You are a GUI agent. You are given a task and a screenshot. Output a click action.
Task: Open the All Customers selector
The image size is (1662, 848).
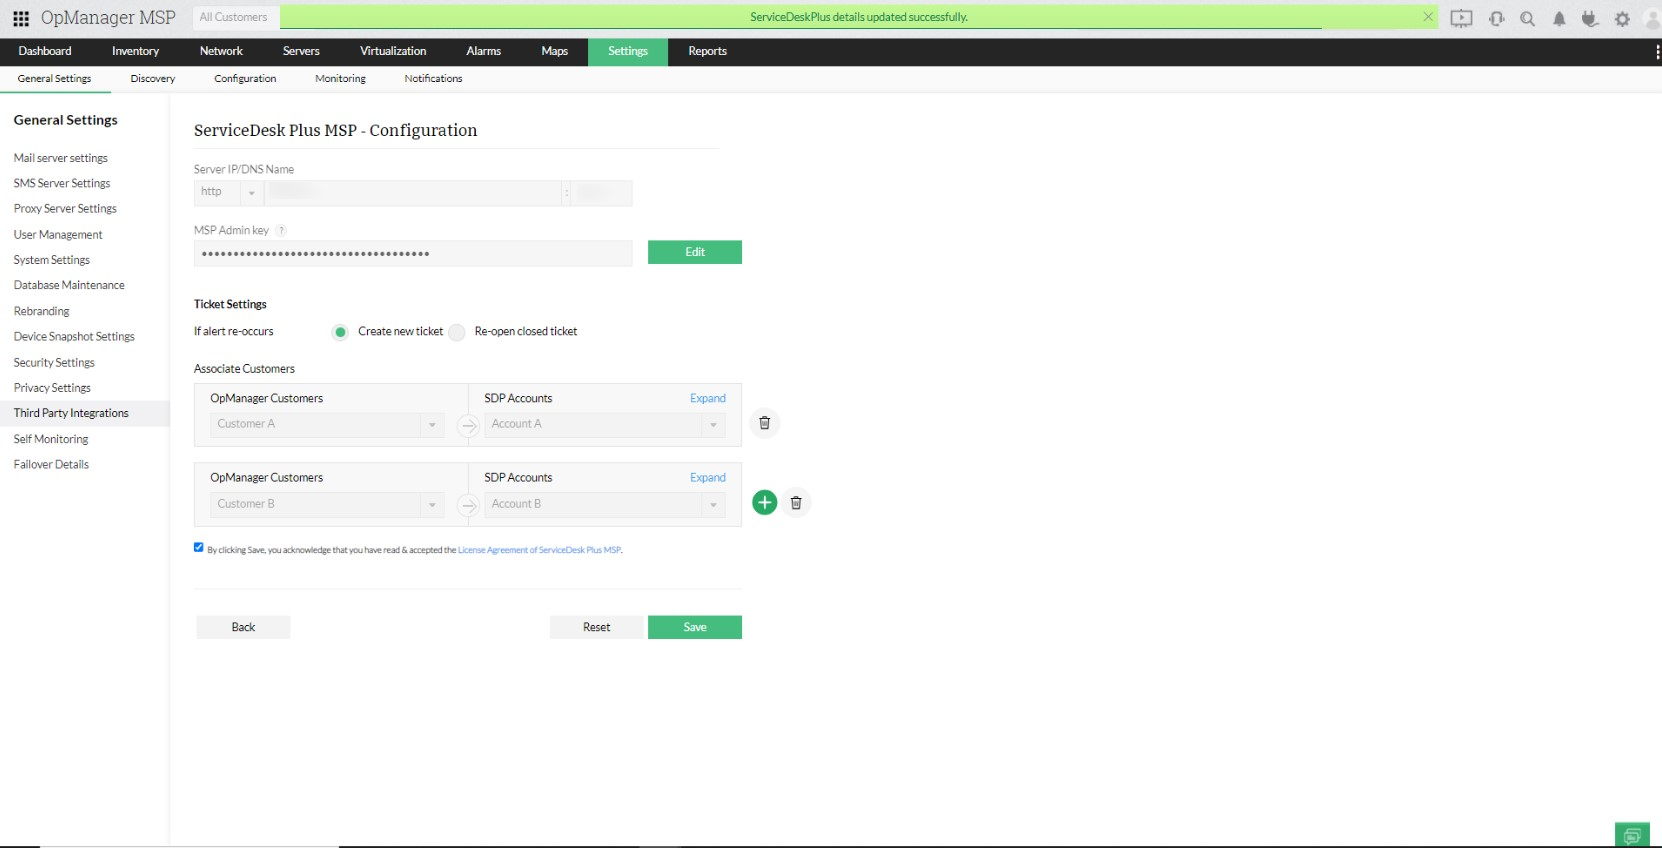click(234, 17)
